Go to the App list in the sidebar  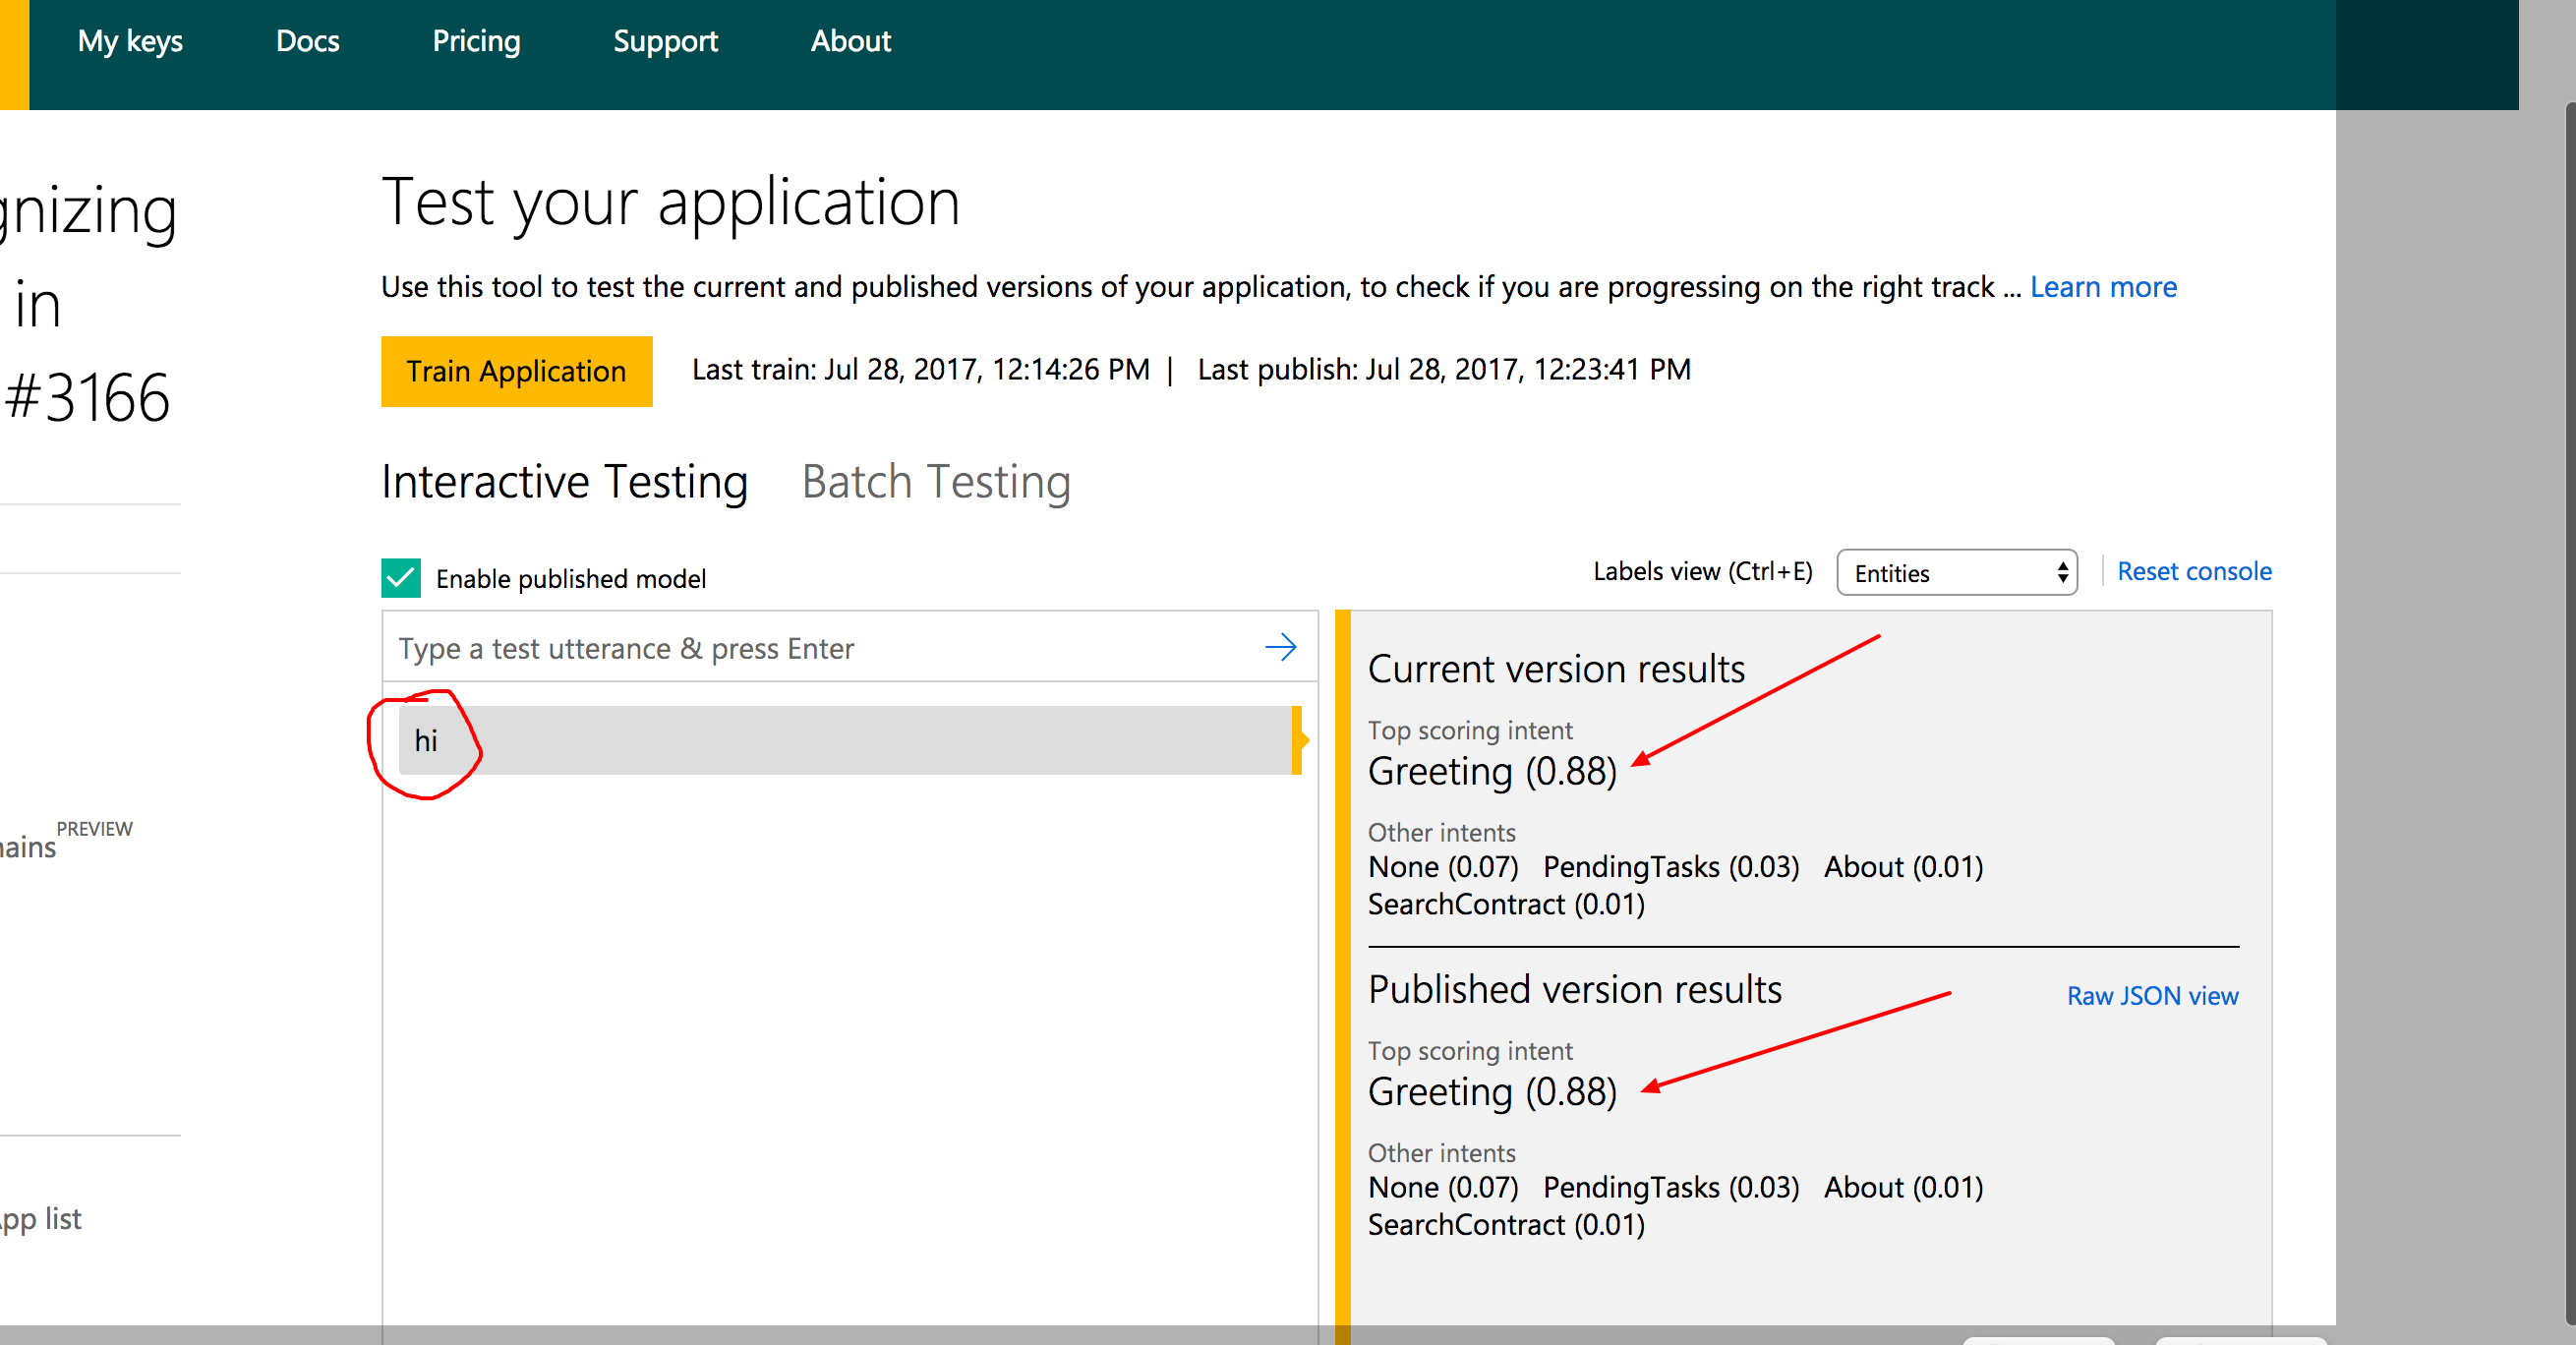click(39, 1218)
